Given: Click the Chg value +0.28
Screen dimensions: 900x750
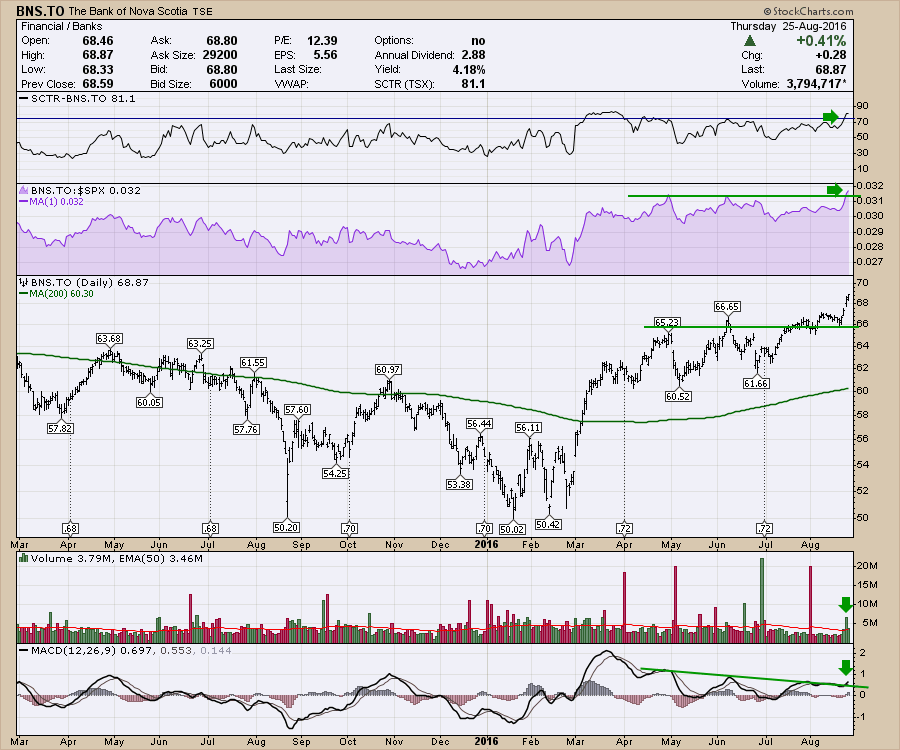Looking at the screenshot, I should pos(831,55).
